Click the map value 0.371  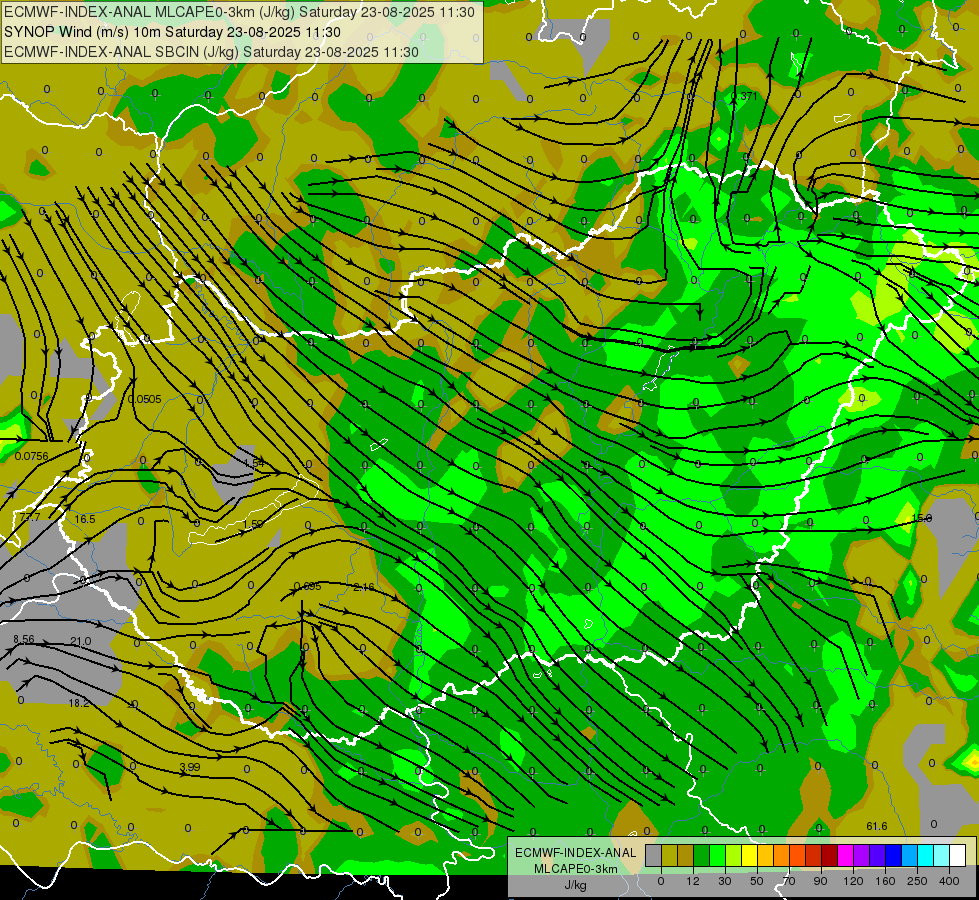pos(744,96)
